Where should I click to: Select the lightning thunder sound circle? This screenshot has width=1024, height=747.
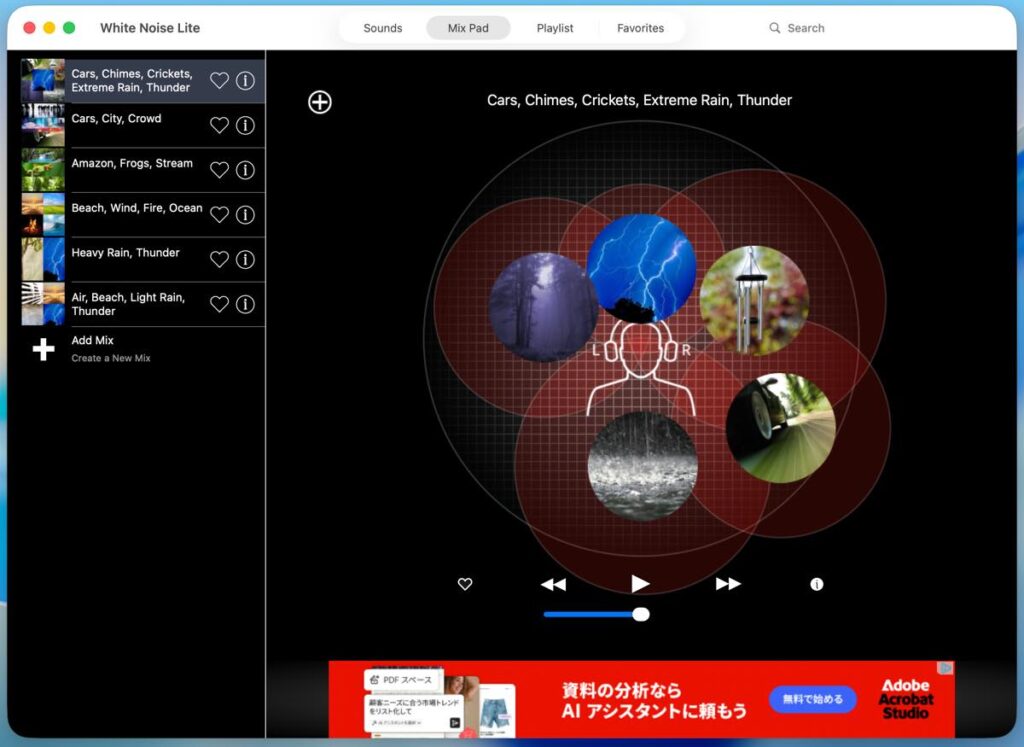[640, 262]
